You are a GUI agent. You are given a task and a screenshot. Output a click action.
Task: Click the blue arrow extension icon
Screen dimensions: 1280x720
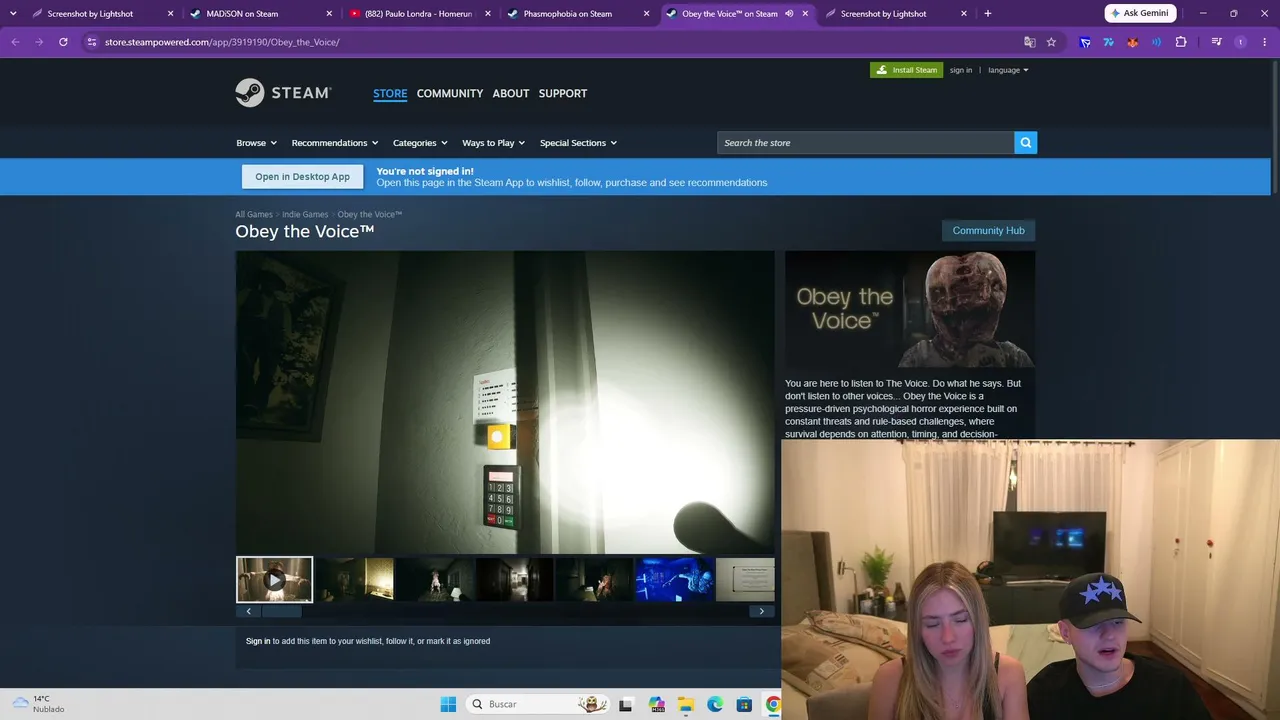click(1085, 42)
